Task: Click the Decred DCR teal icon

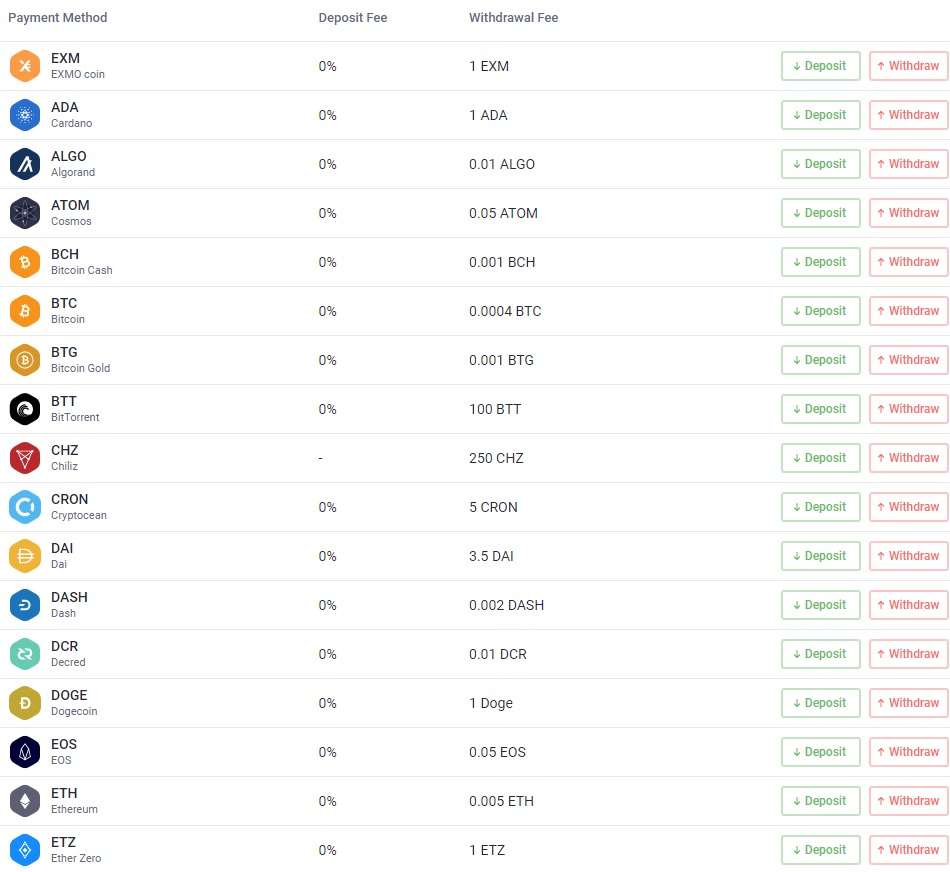Action: click(25, 654)
